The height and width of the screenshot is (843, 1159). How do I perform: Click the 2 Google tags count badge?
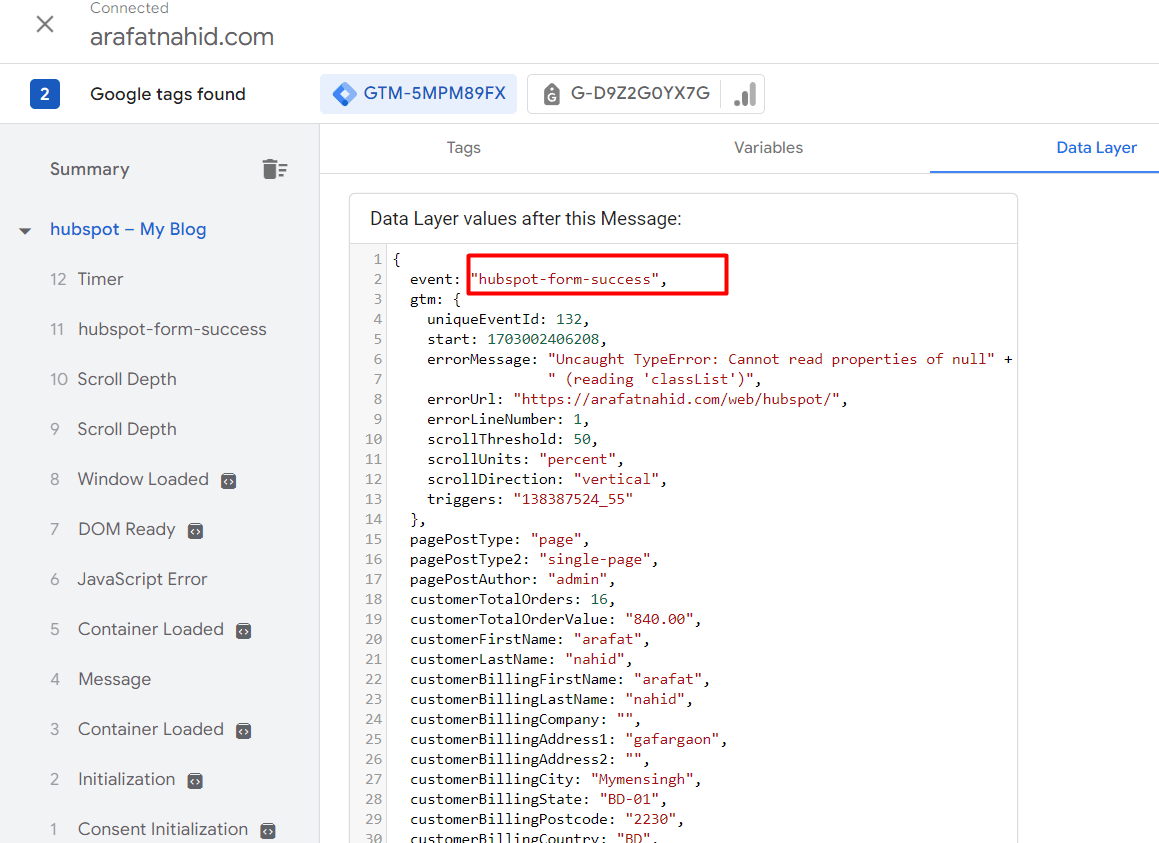pyautogui.click(x=45, y=94)
